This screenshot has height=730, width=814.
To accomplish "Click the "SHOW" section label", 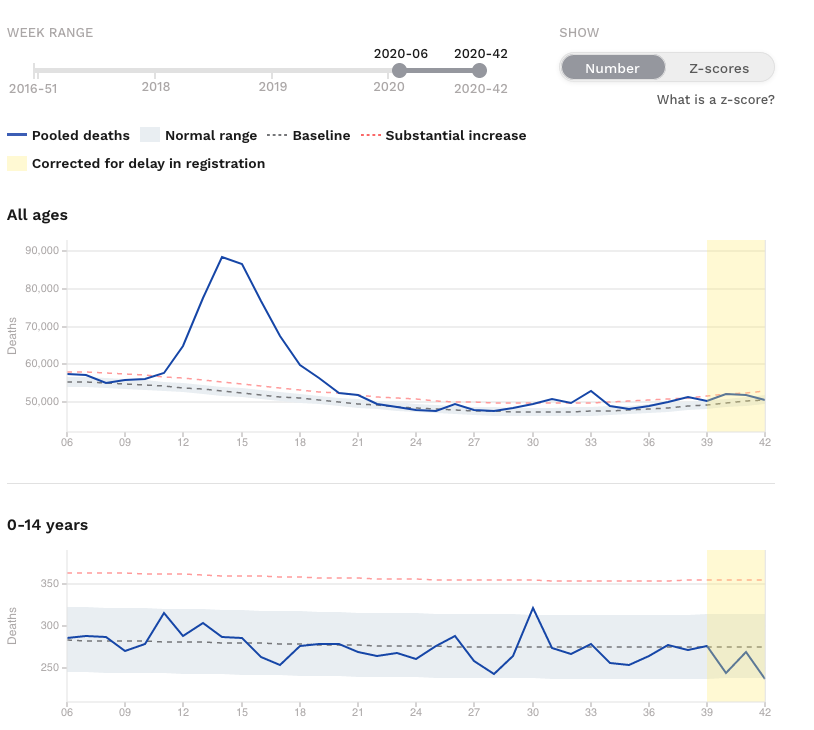I will tap(579, 33).
